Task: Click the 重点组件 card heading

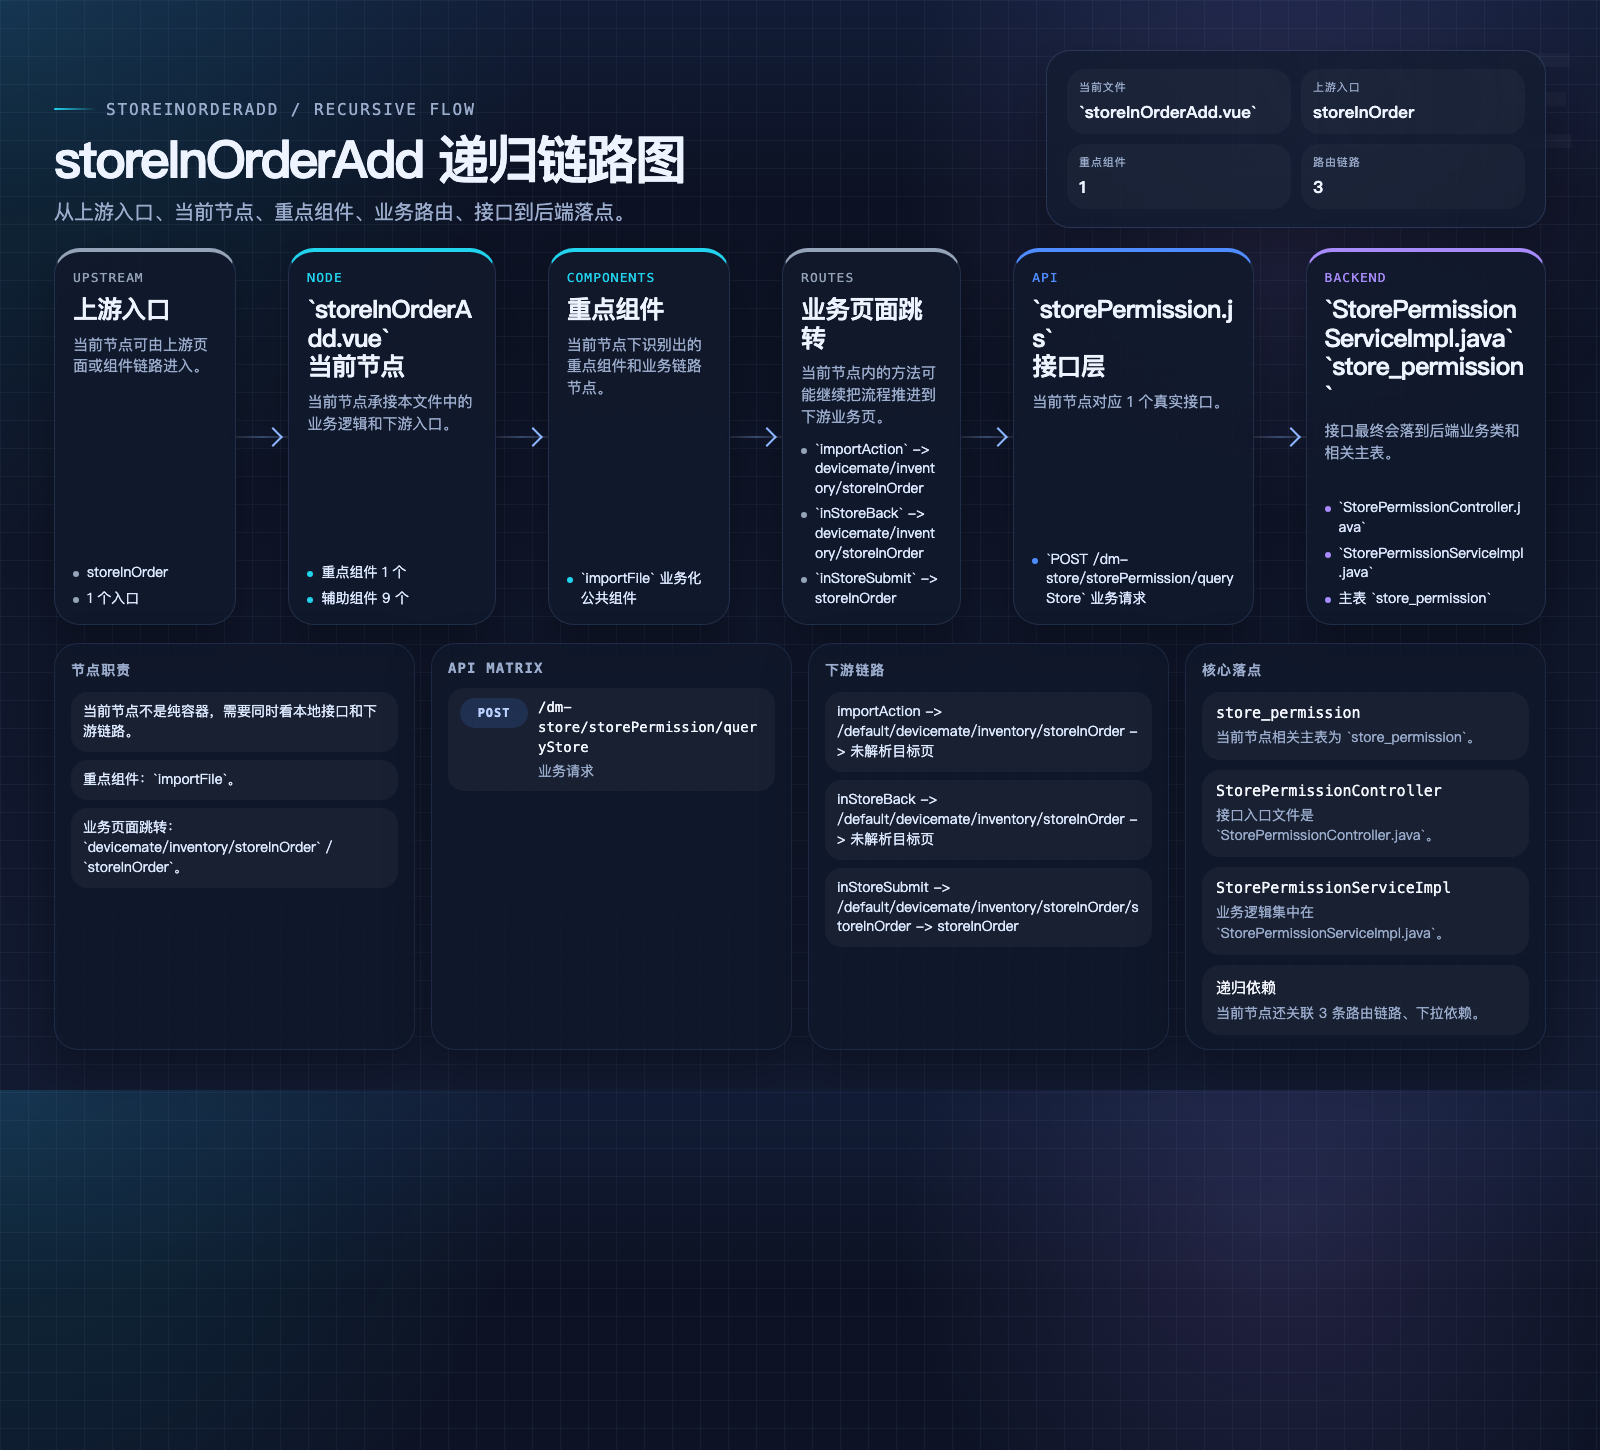Action: (615, 309)
